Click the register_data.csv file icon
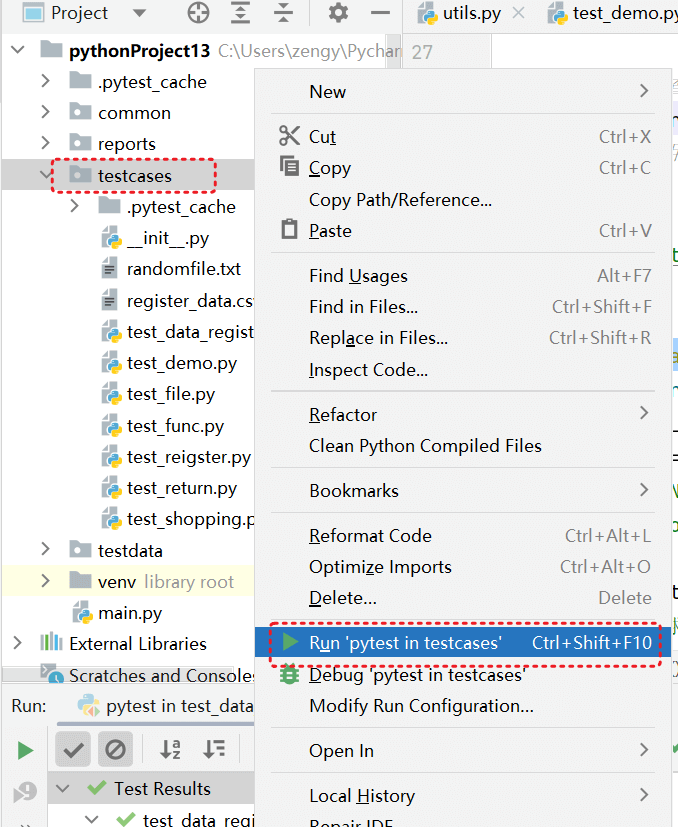The image size is (678, 827). click(x=109, y=301)
